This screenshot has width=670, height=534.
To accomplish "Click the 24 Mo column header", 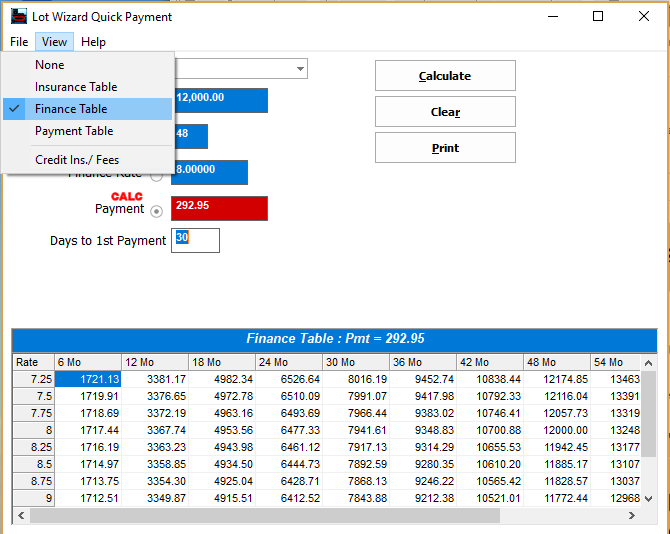I will 289,362.
